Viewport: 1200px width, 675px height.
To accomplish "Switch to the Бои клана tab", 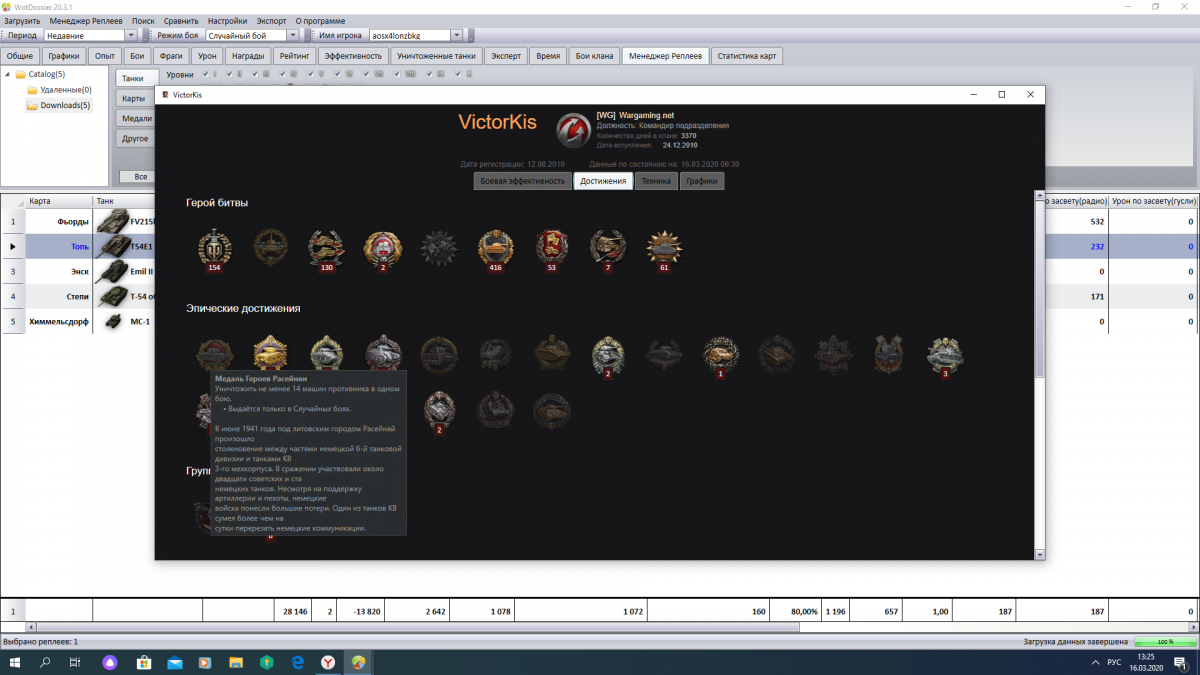I will 594,56.
